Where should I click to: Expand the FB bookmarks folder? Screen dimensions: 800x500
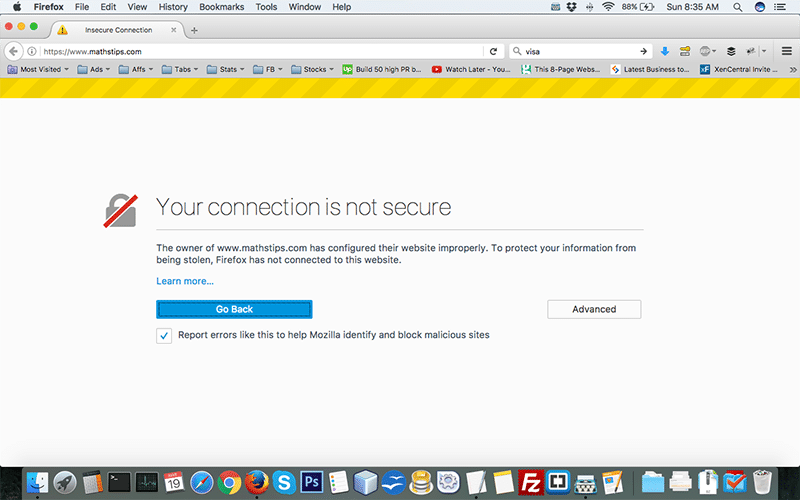point(267,69)
